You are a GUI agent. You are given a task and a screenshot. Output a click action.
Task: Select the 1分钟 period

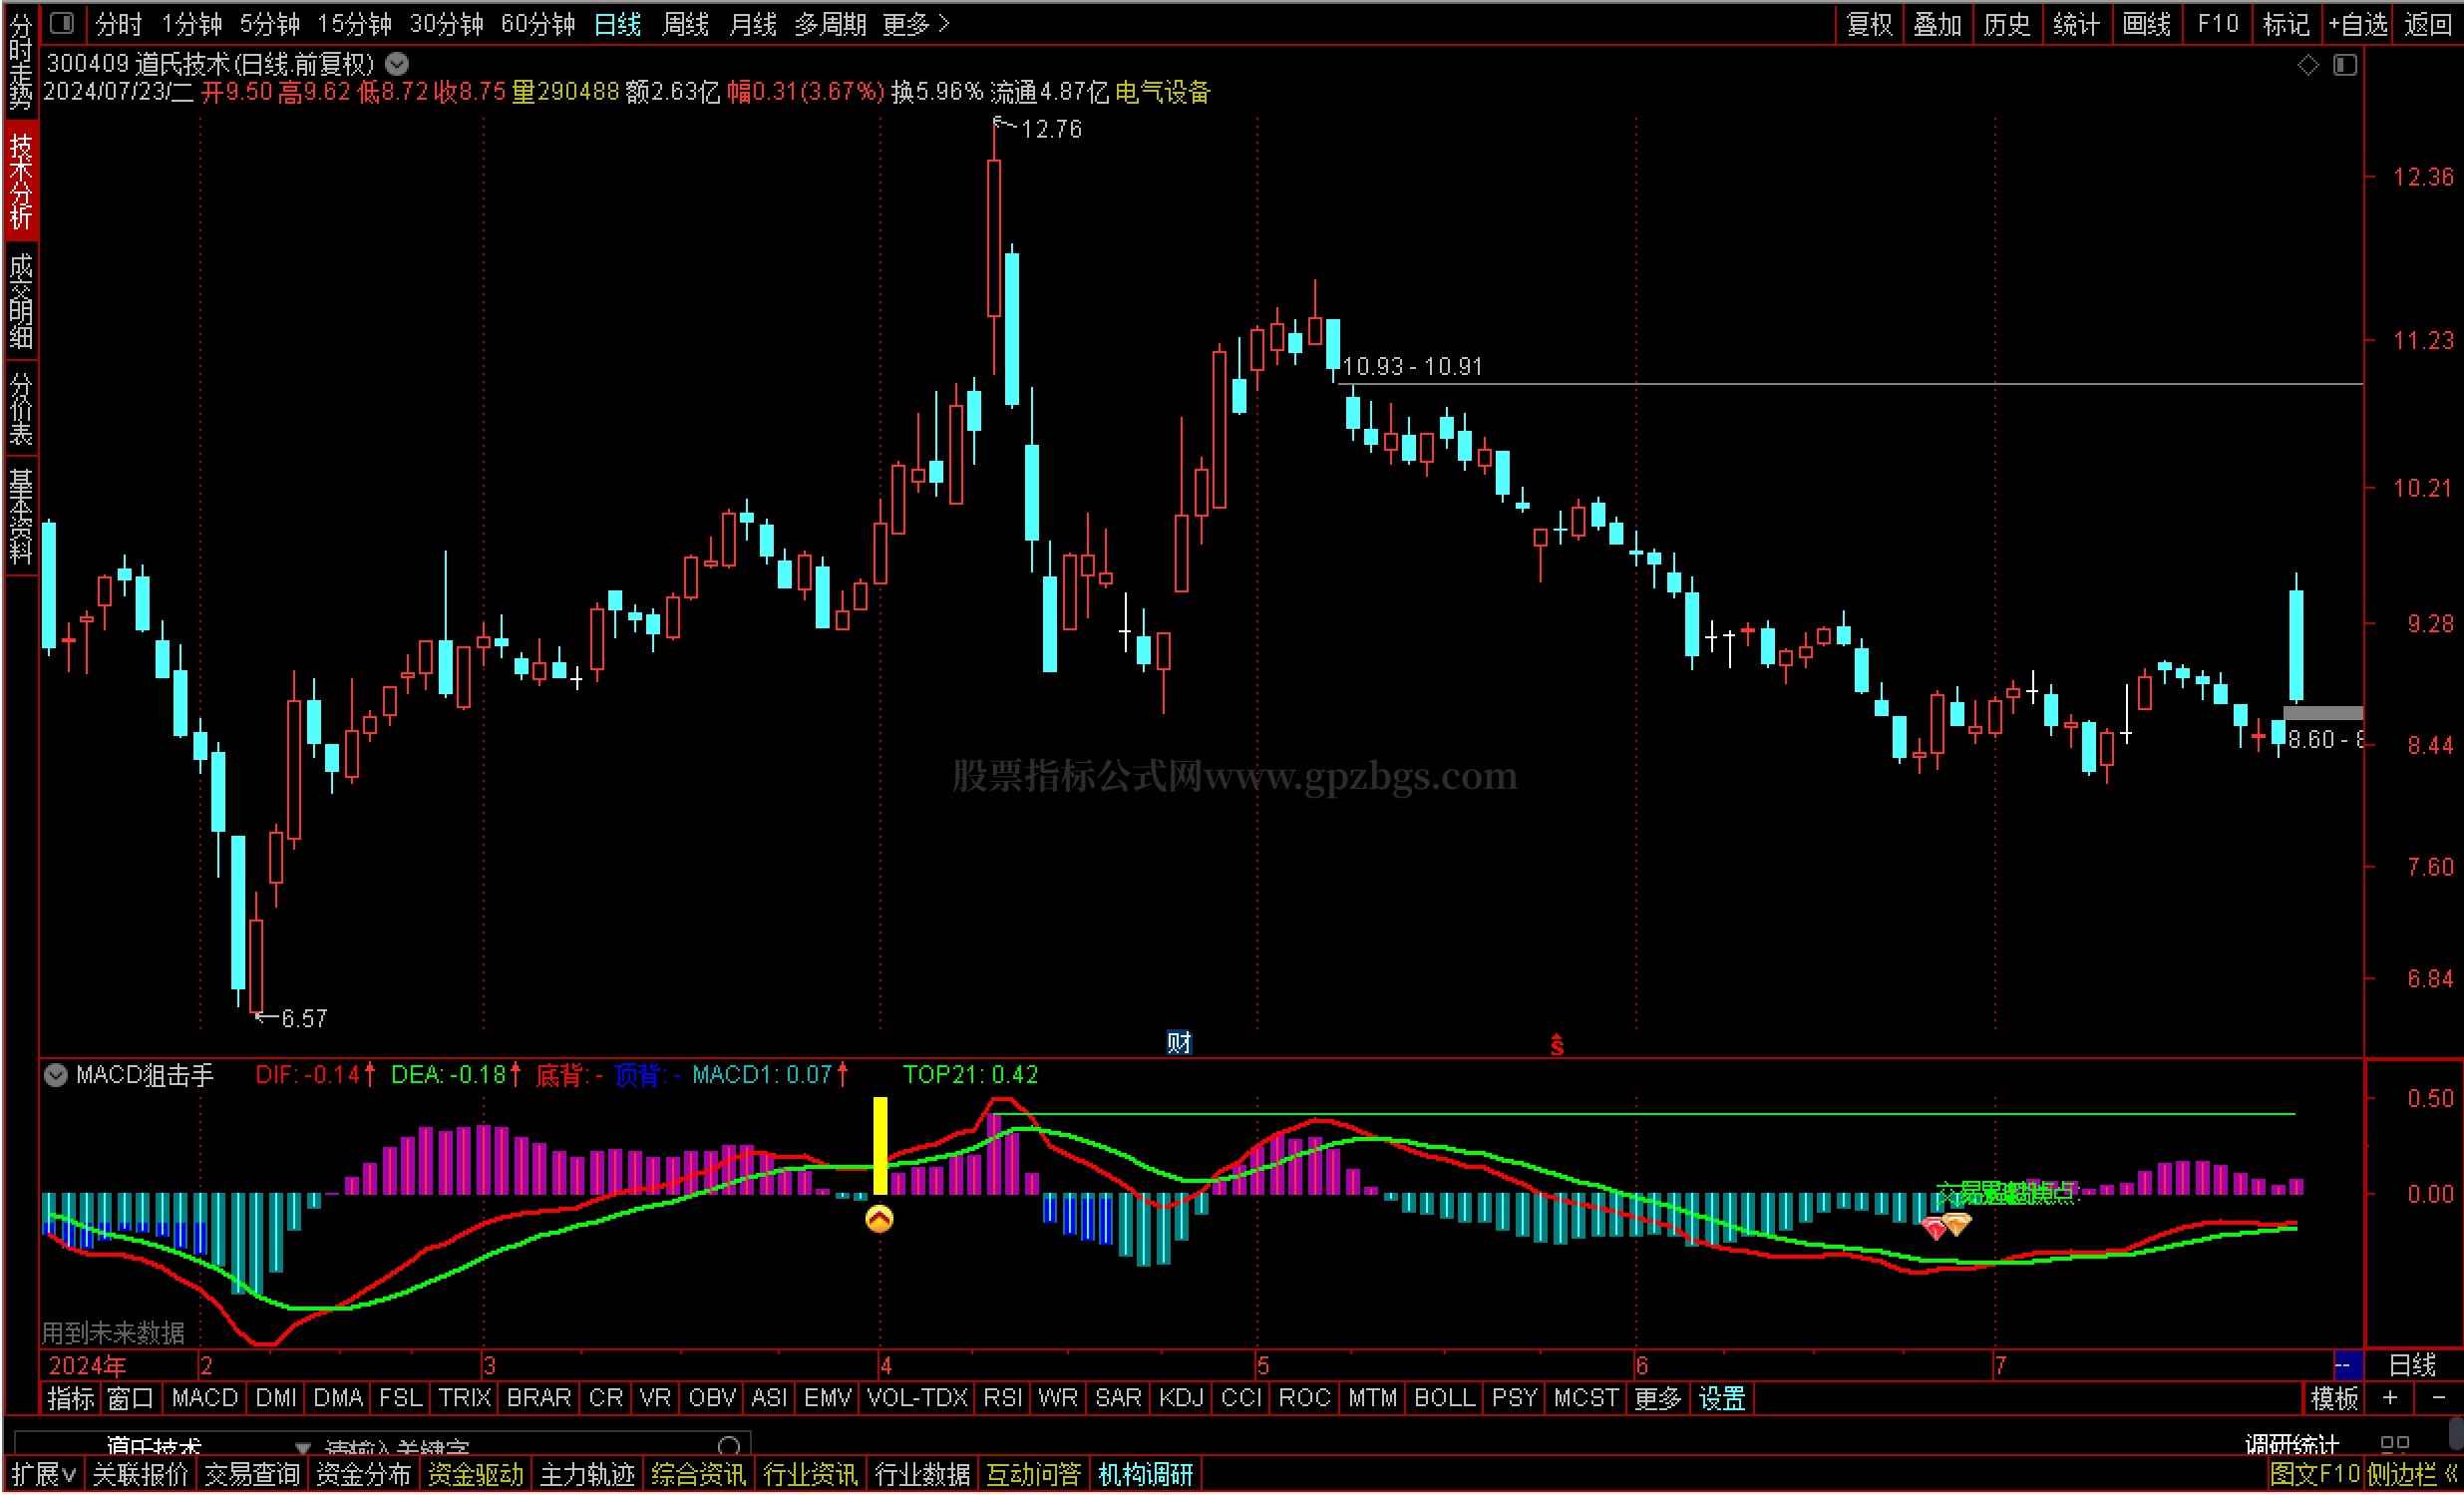pos(191,23)
